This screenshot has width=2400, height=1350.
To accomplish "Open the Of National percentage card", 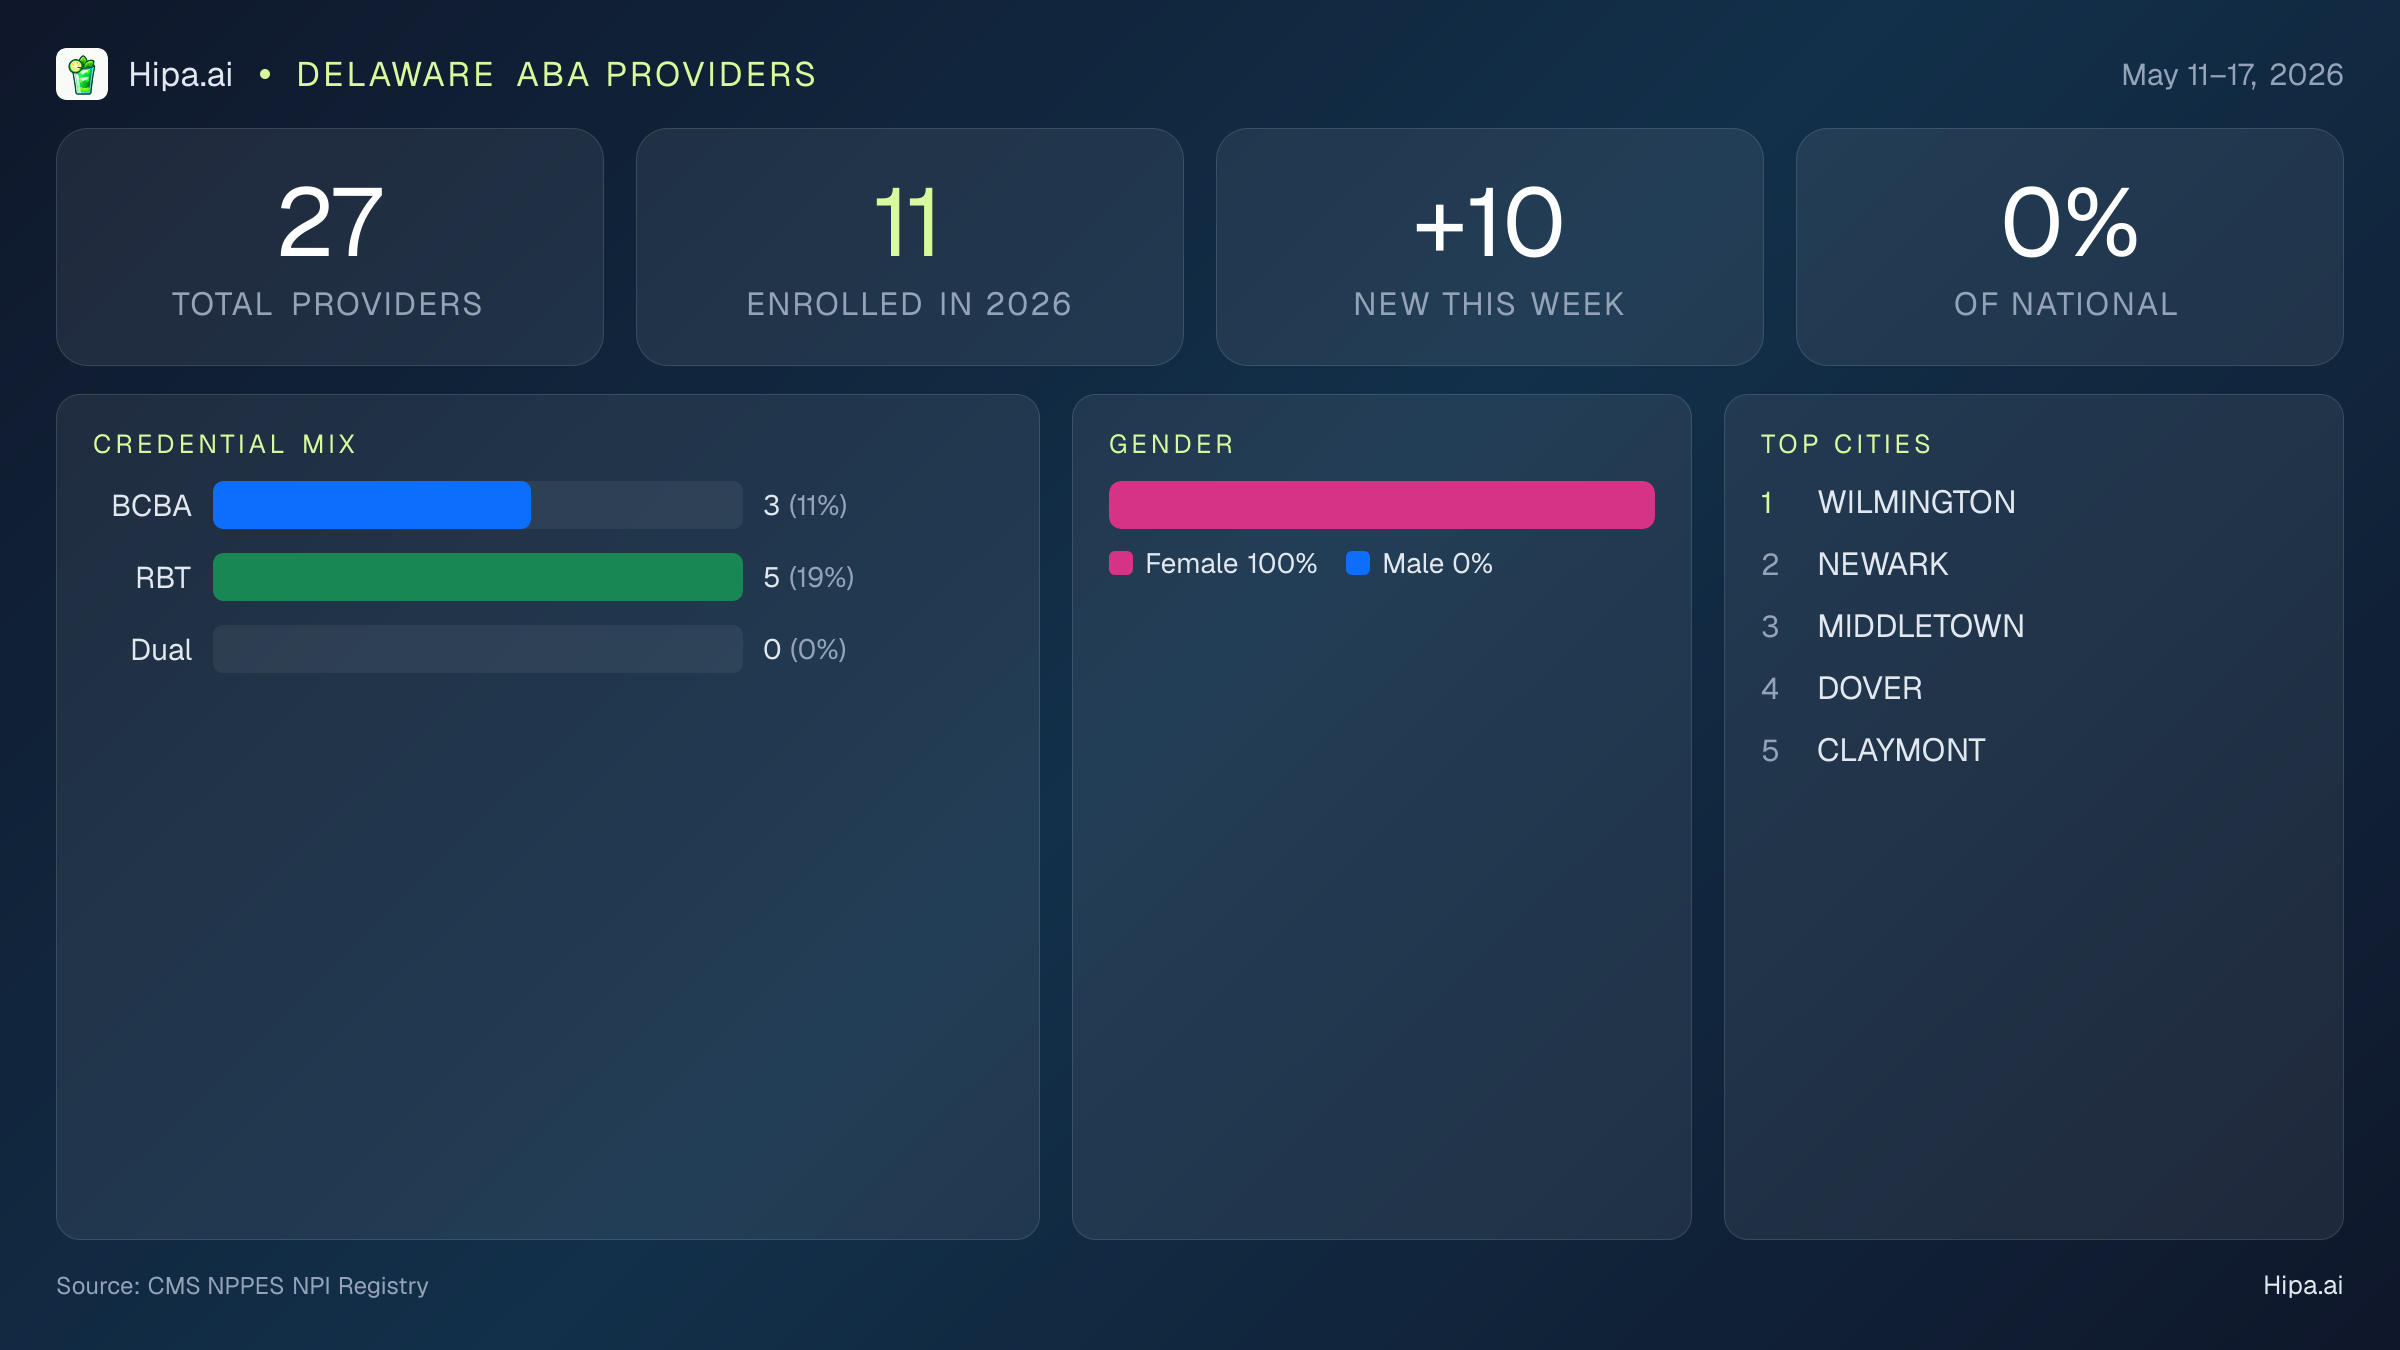I will pos(2070,247).
